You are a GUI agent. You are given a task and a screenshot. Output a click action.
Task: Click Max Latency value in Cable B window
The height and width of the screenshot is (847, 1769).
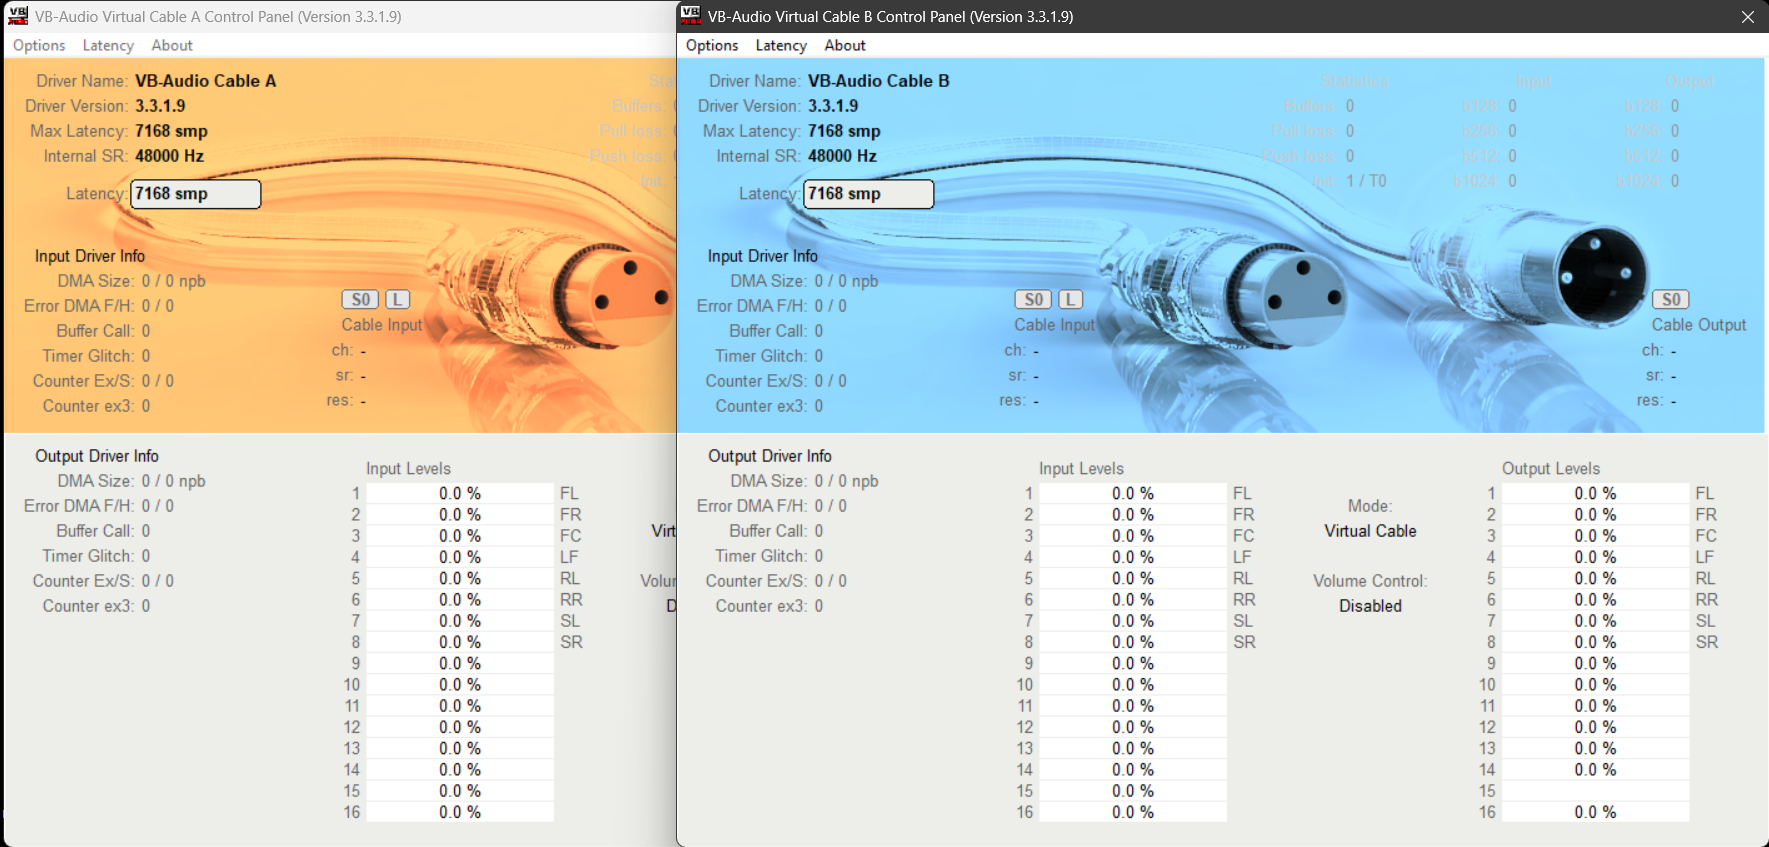pyautogui.click(x=845, y=131)
